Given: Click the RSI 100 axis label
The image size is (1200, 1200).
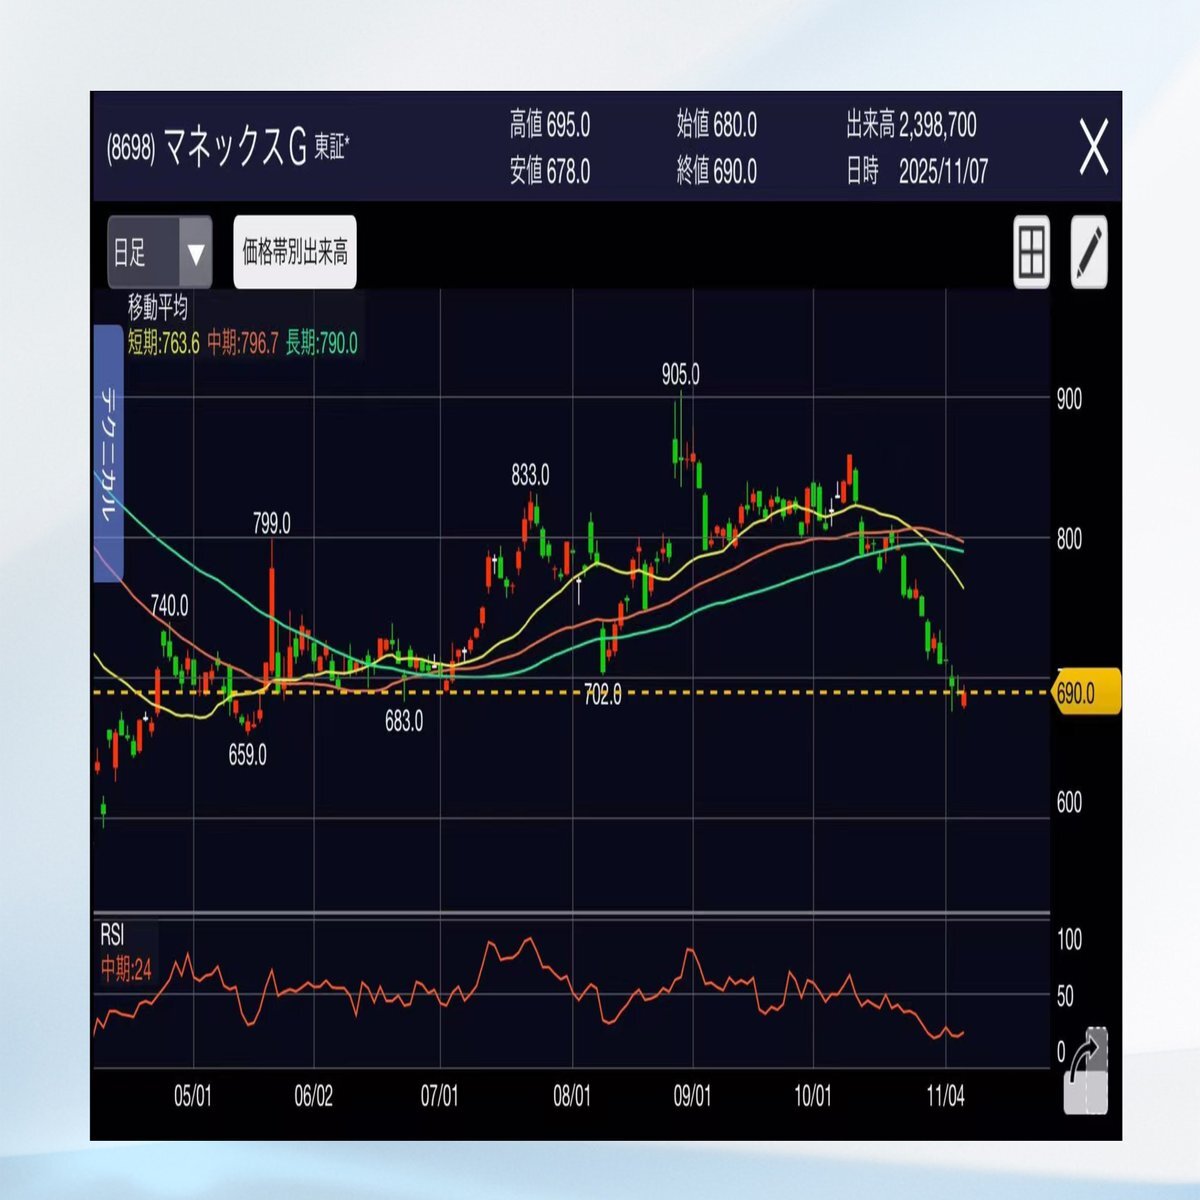Looking at the screenshot, I should pyautogui.click(x=1069, y=939).
